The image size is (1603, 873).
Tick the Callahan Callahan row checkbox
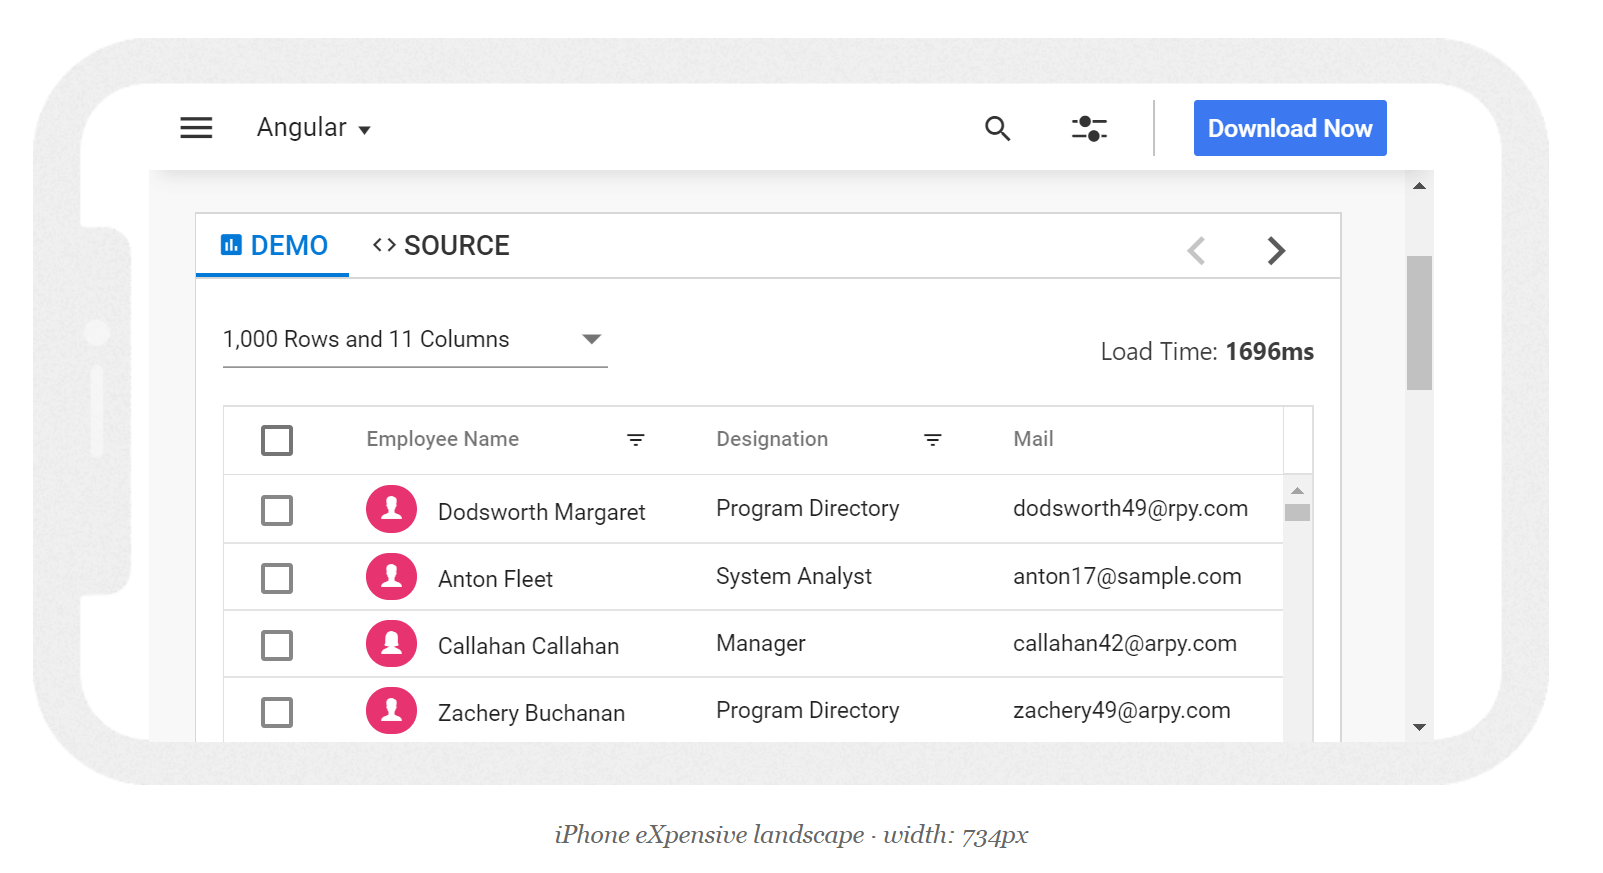277,645
